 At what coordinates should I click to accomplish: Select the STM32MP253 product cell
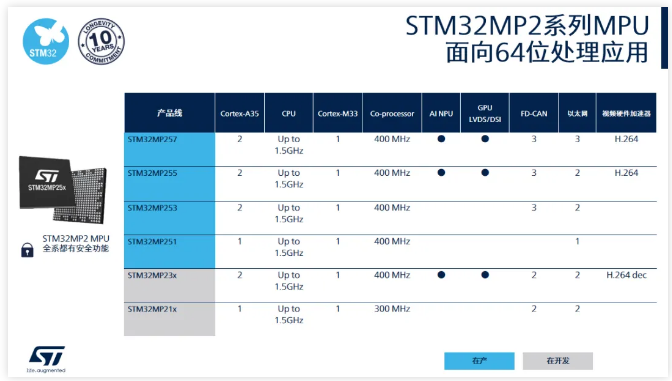(170, 218)
